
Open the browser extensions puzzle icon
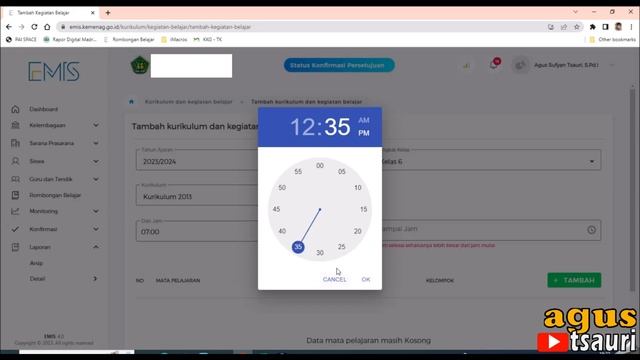tap(592, 27)
